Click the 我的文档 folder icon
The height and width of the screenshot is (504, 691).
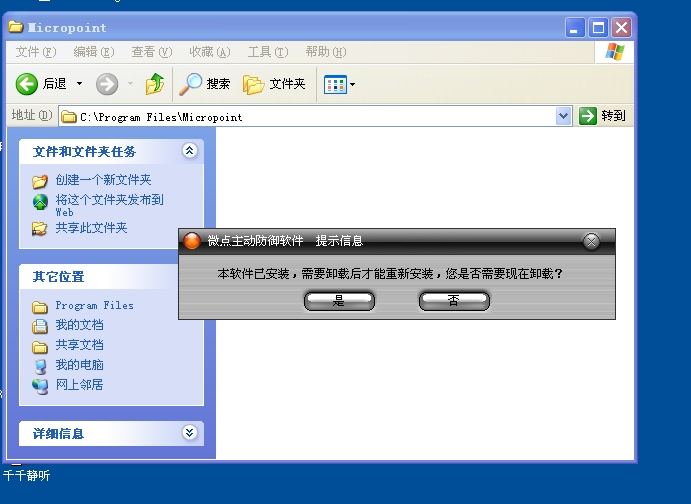point(40,326)
